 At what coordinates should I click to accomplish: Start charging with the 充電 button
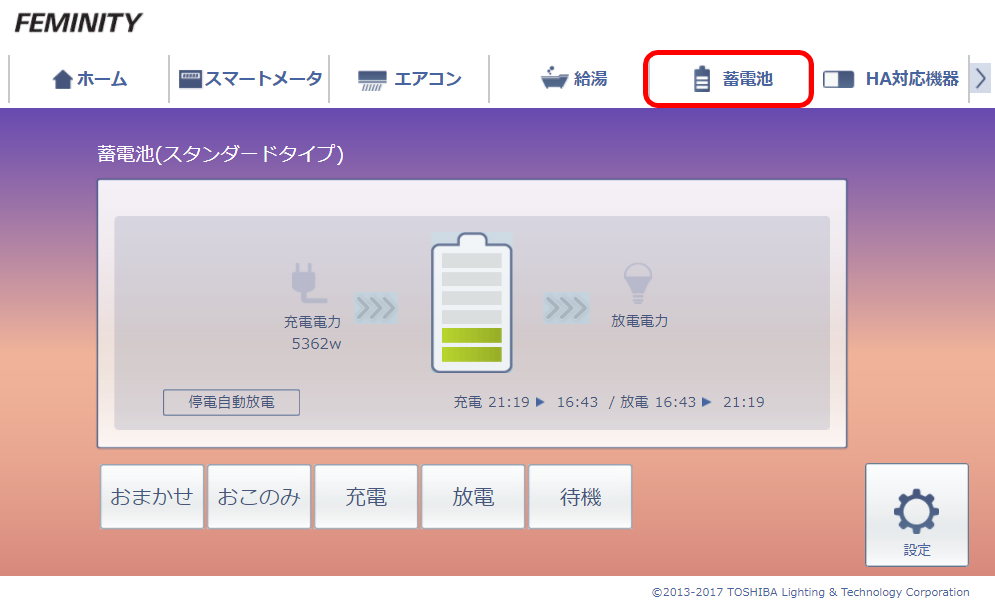[x=366, y=497]
